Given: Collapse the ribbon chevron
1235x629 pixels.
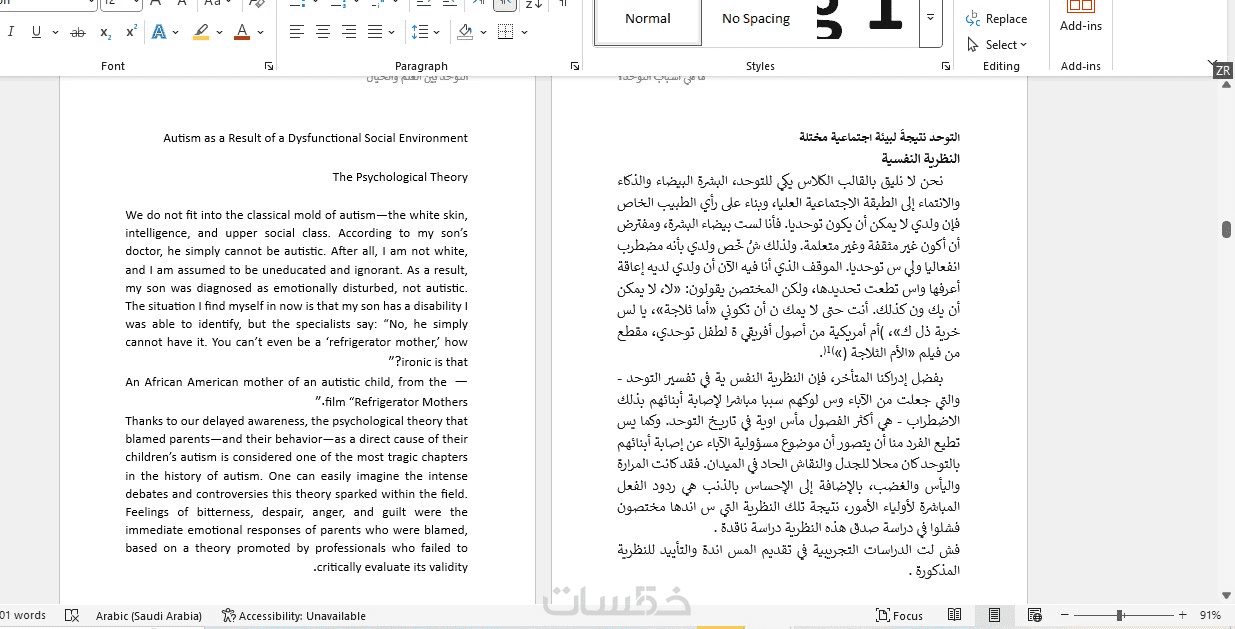Looking at the screenshot, I should coord(1213,65).
